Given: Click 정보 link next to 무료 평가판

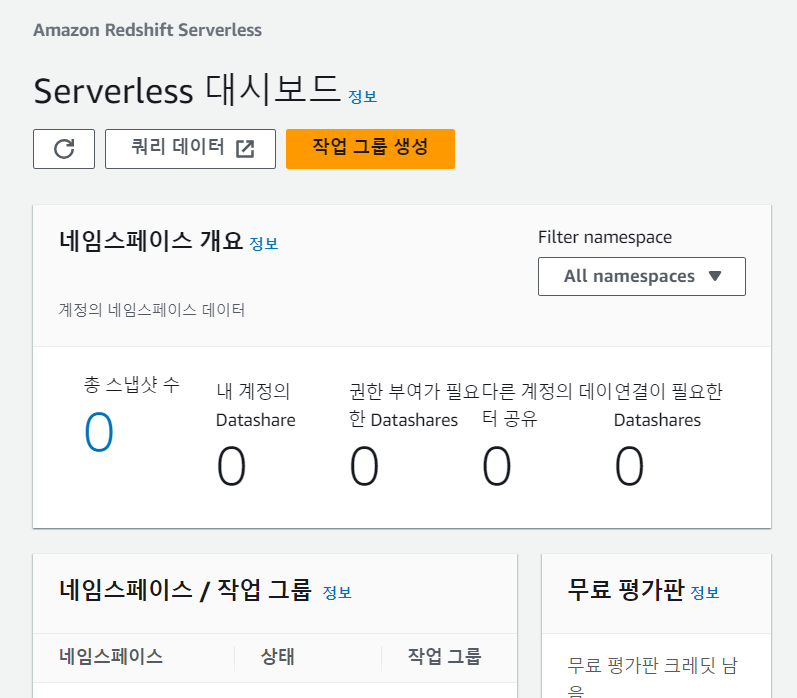Looking at the screenshot, I should 705,592.
